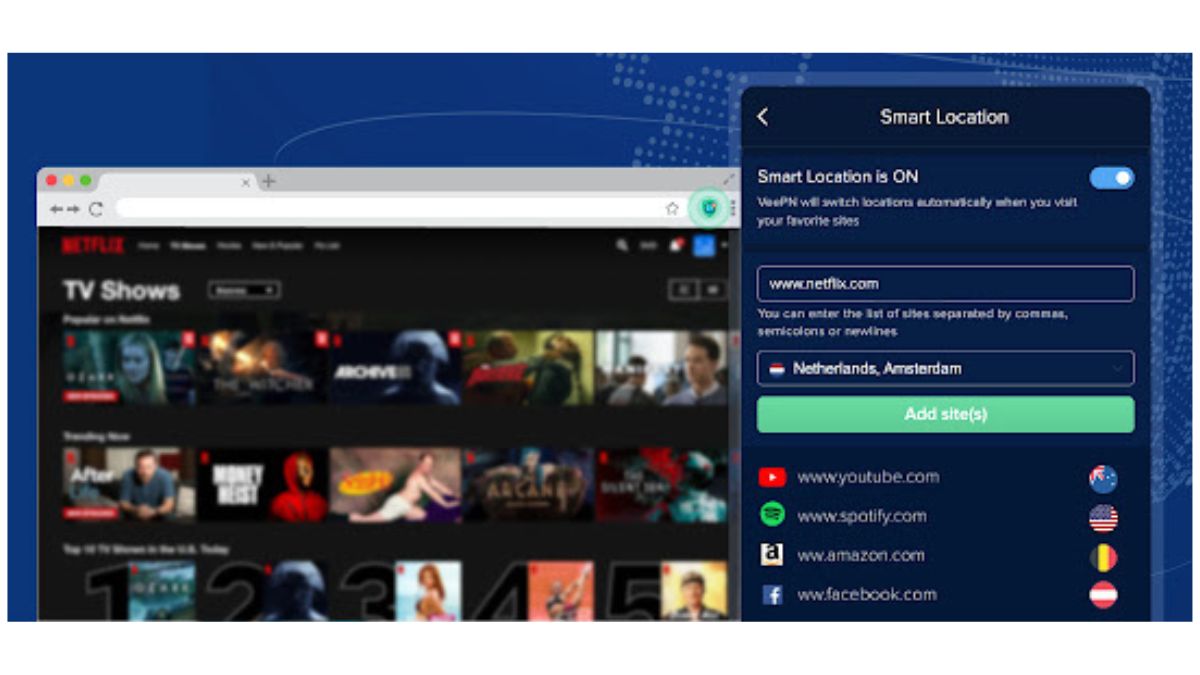Click the US flag beside spotify.com
Screen dimensions: 1200x675
(1103, 517)
